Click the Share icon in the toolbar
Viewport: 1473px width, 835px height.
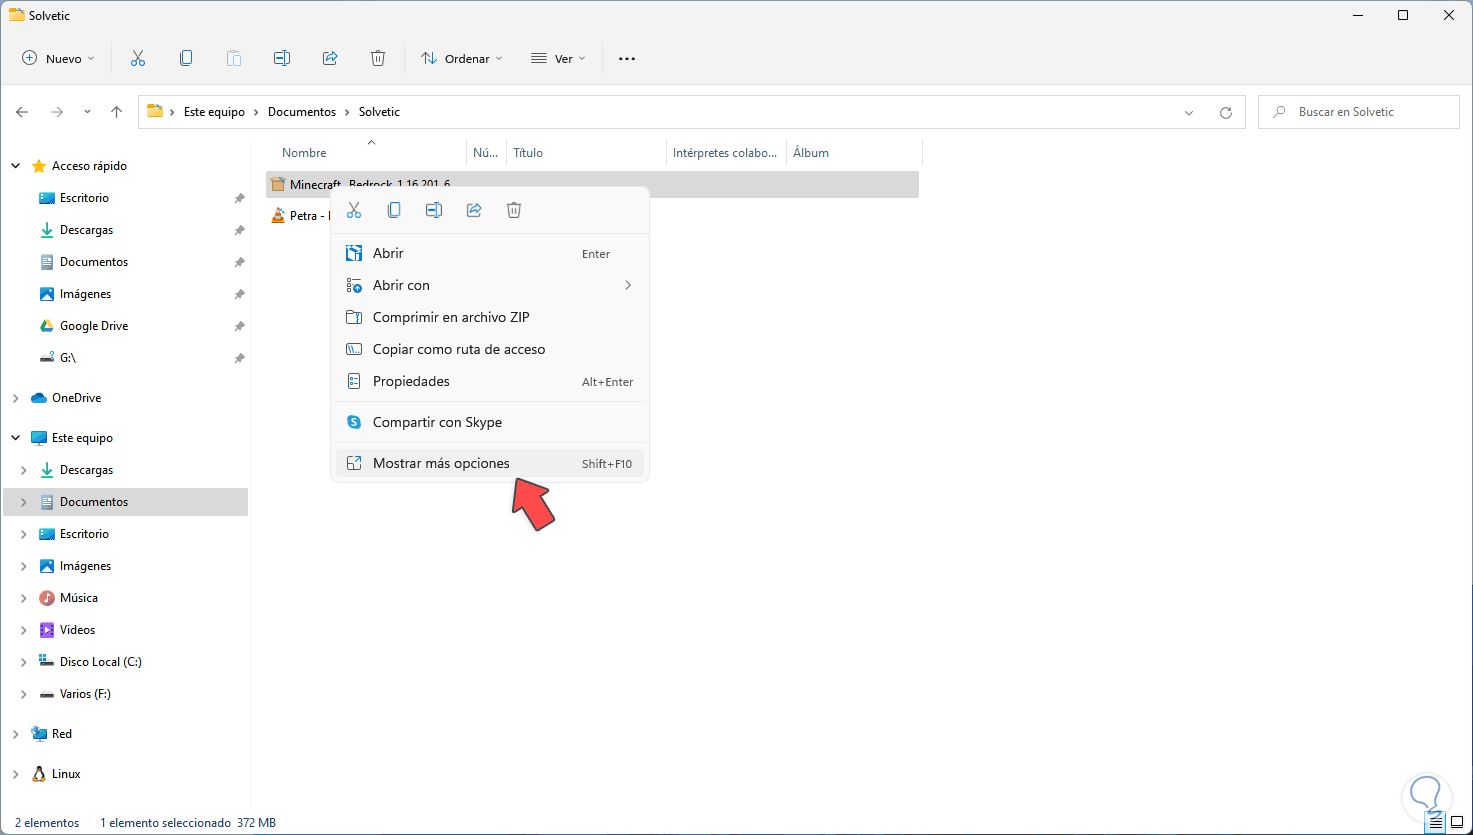click(x=330, y=58)
